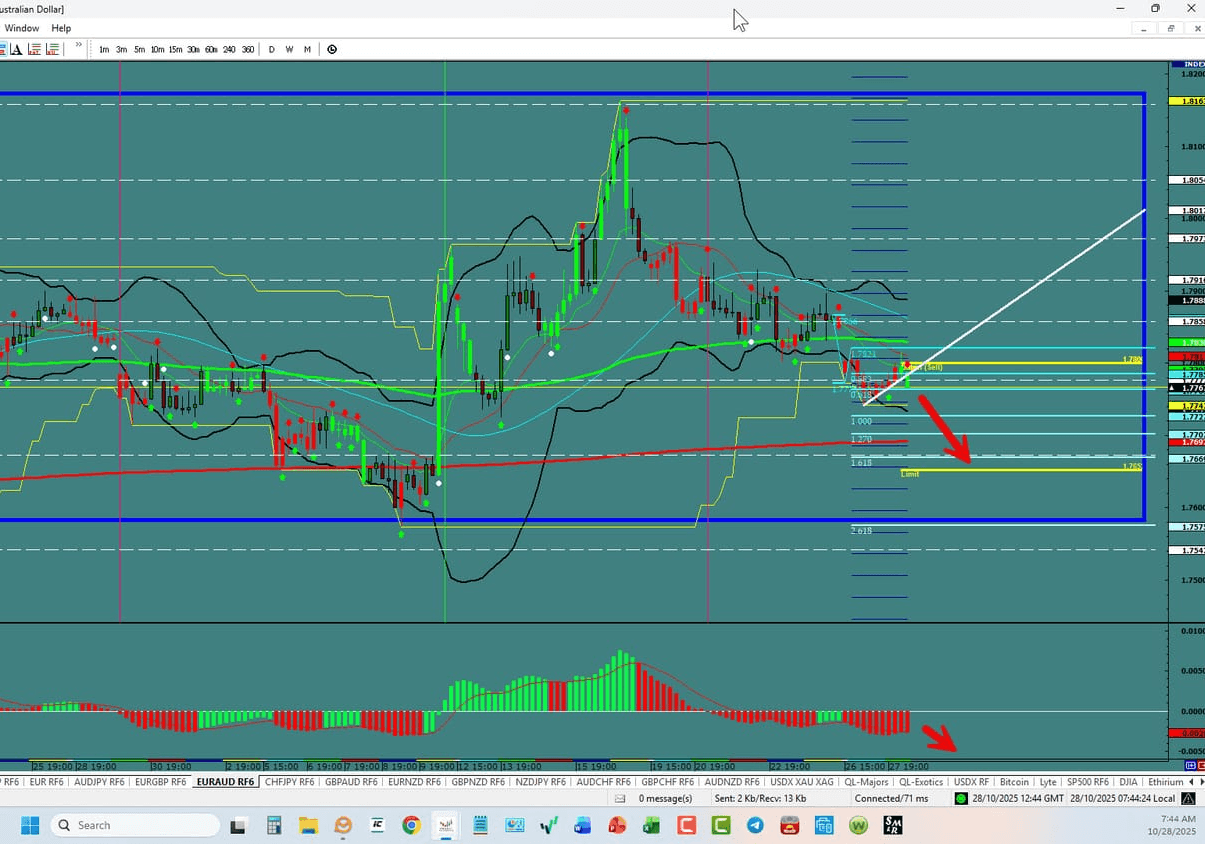Click the 0 message(s) status link
The width and height of the screenshot is (1205, 844).
coord(666,798)
